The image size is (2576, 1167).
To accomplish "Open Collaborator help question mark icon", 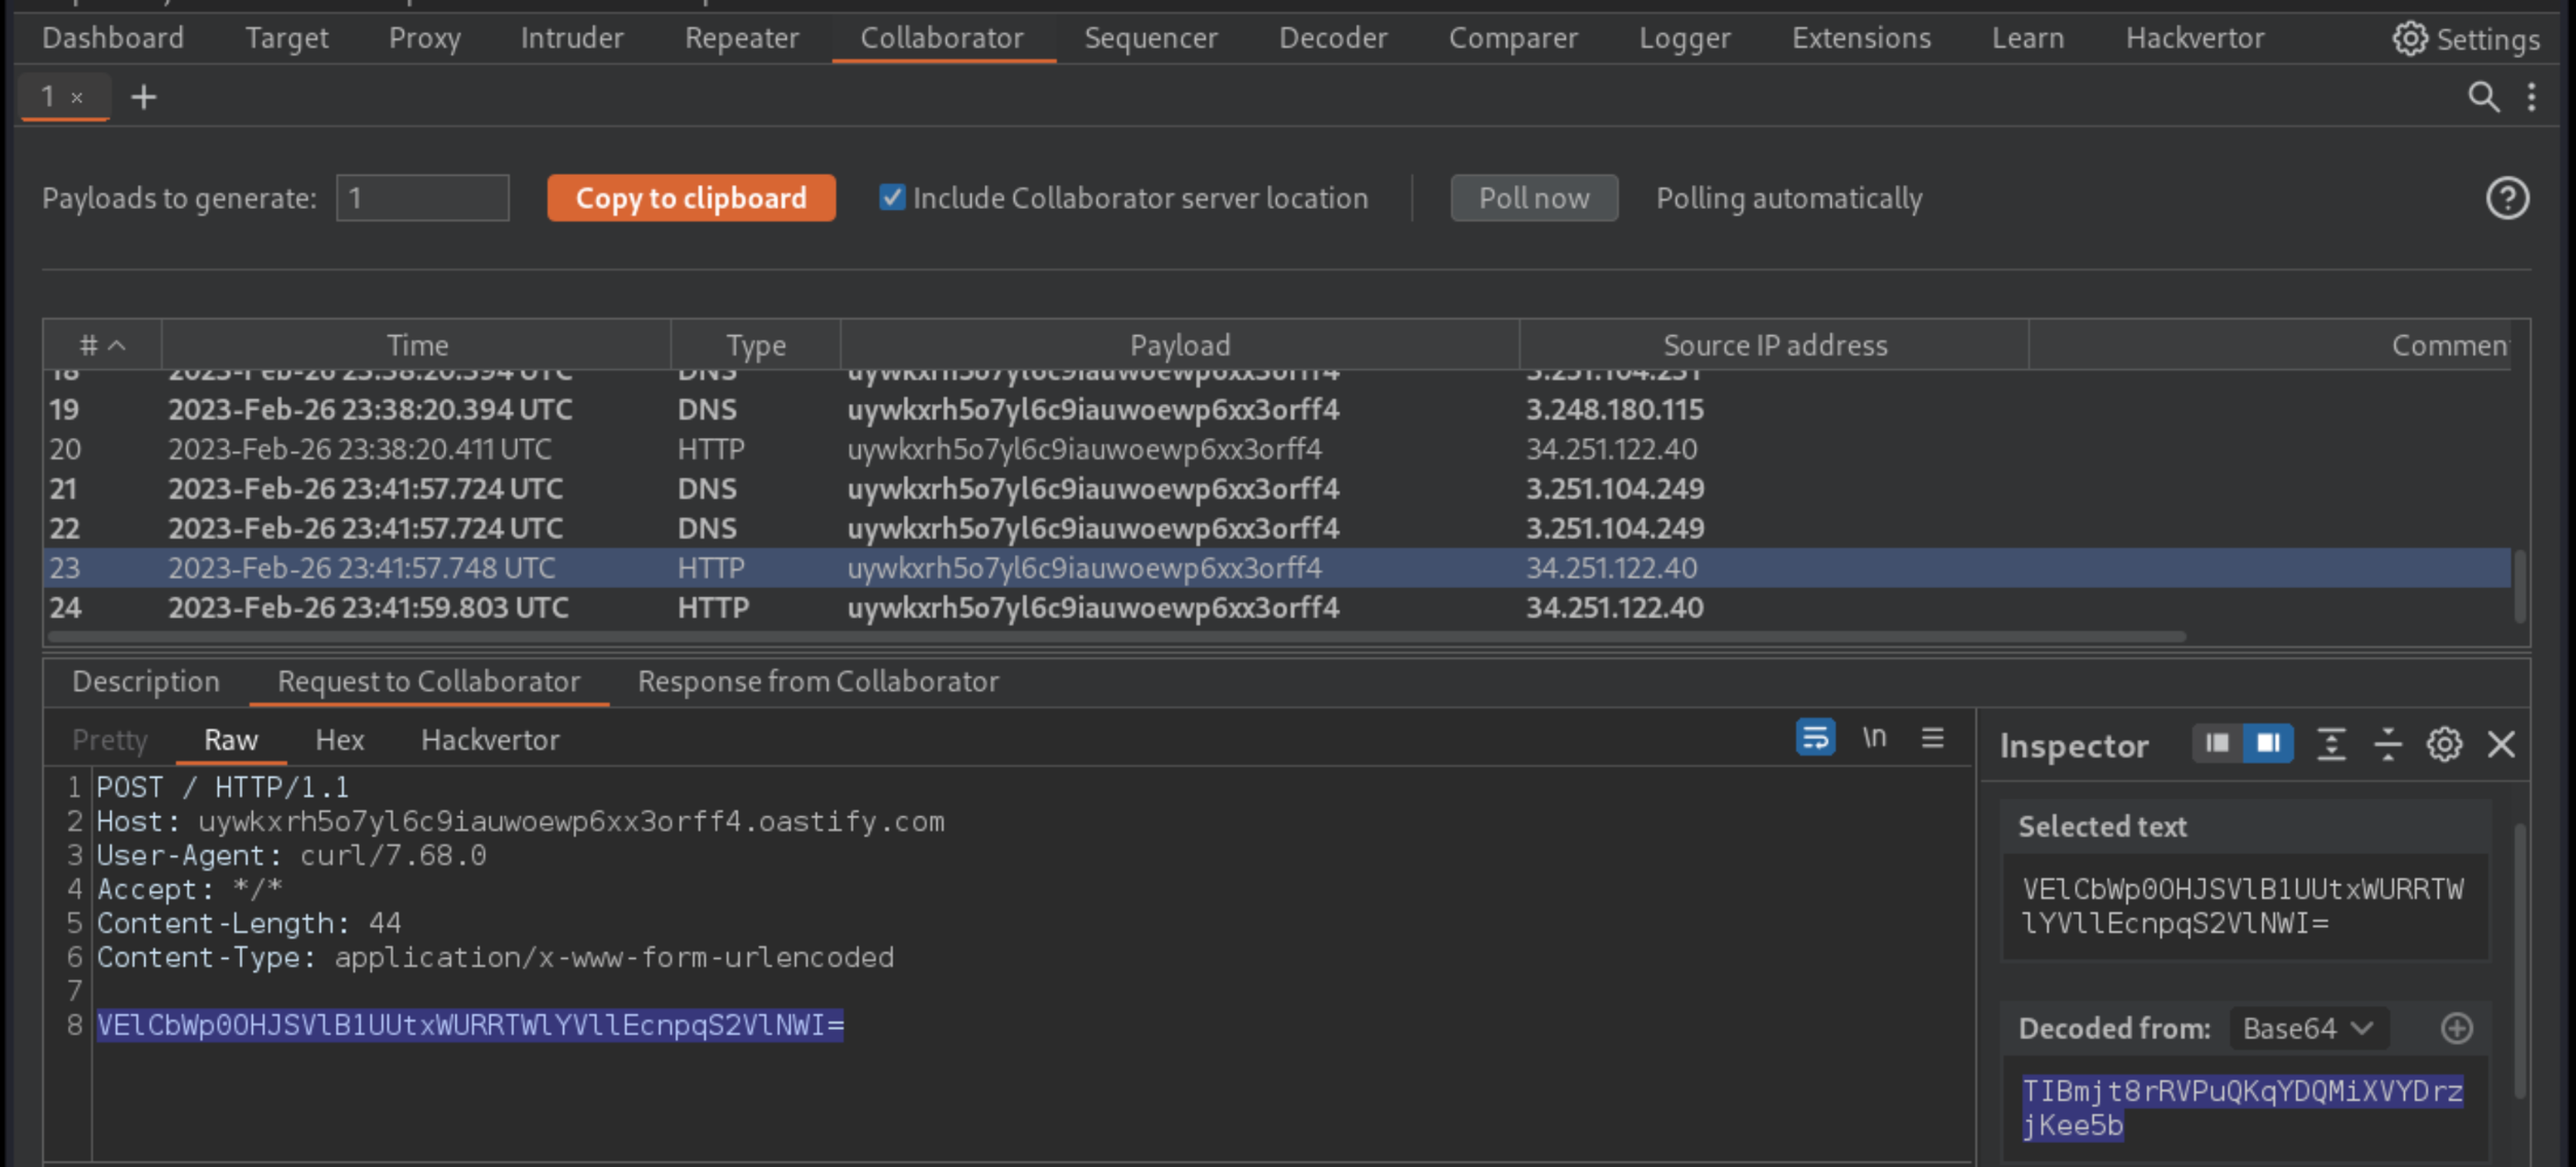I will [2507, 198].
